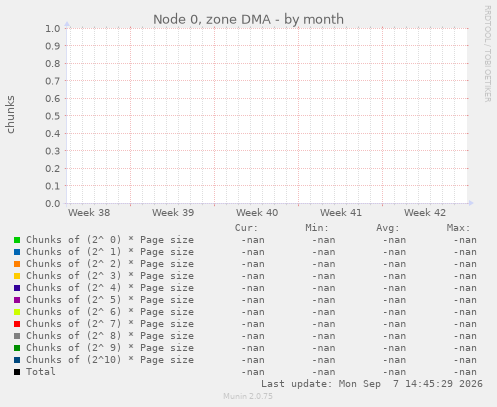The image size is (497, 407).
Task: Click the gray swatch for Chunks of (2^ 8)
Action: pyautogui.click(x=17, y=336)
